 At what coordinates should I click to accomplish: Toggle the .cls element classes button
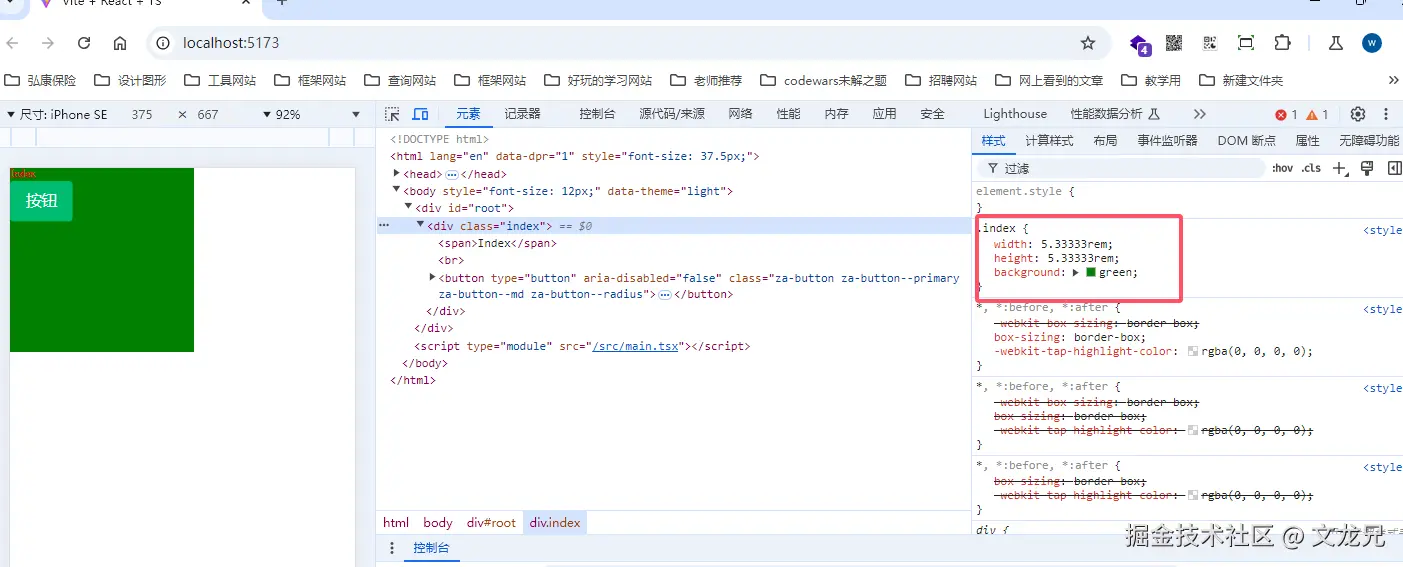tap(1311, 168)
